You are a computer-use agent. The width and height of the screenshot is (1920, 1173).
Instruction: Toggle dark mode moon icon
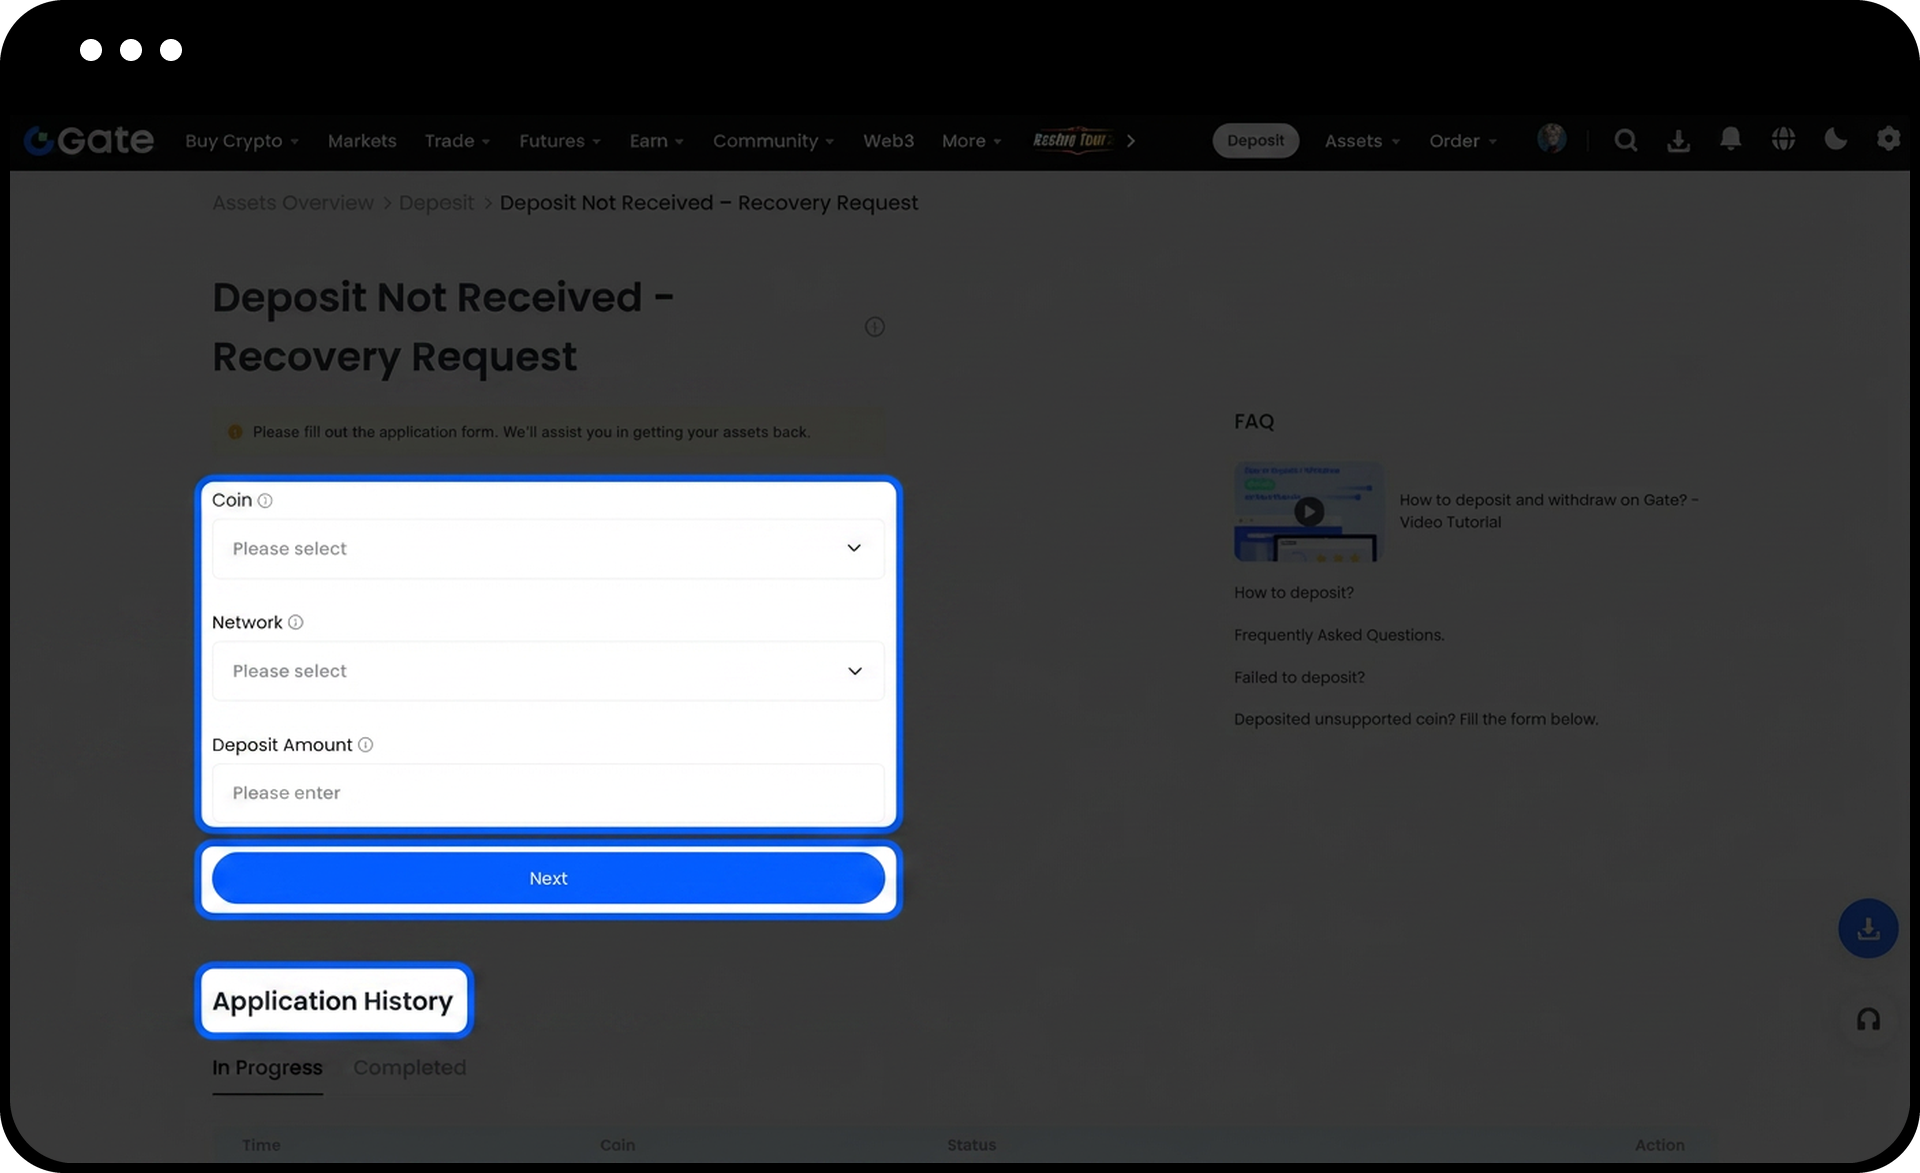pyautogui.click(x=1835, y=140)
